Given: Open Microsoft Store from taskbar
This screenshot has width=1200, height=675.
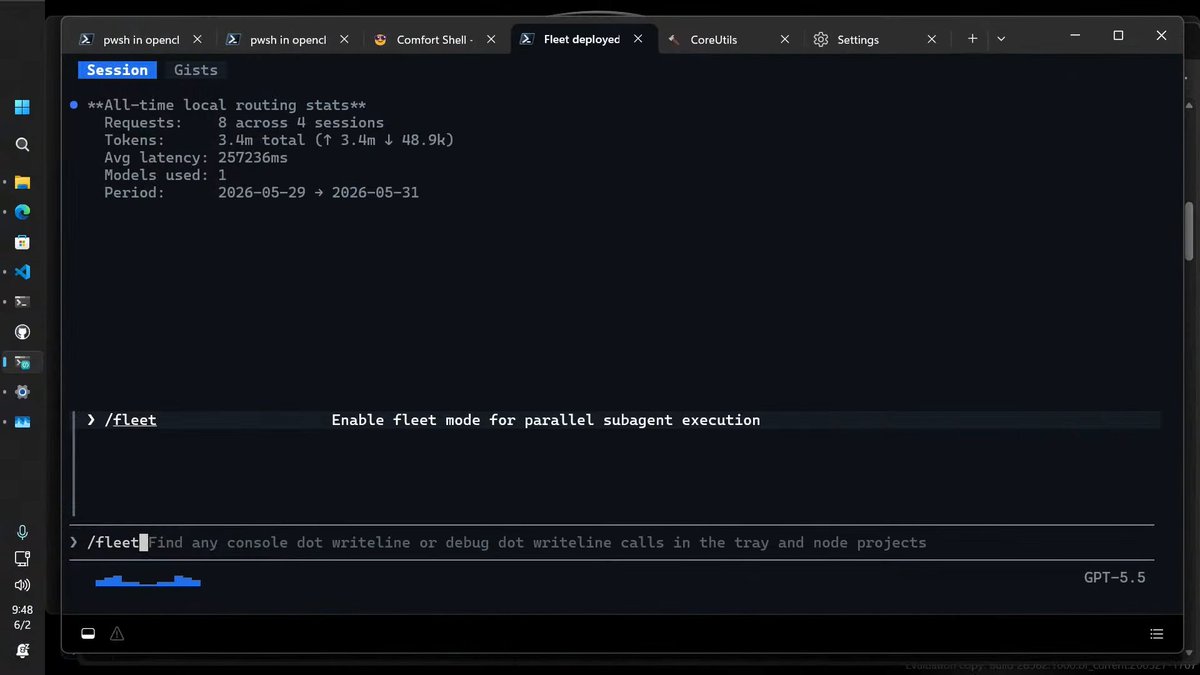Looking at the screenshot, I should pos(22,242).
